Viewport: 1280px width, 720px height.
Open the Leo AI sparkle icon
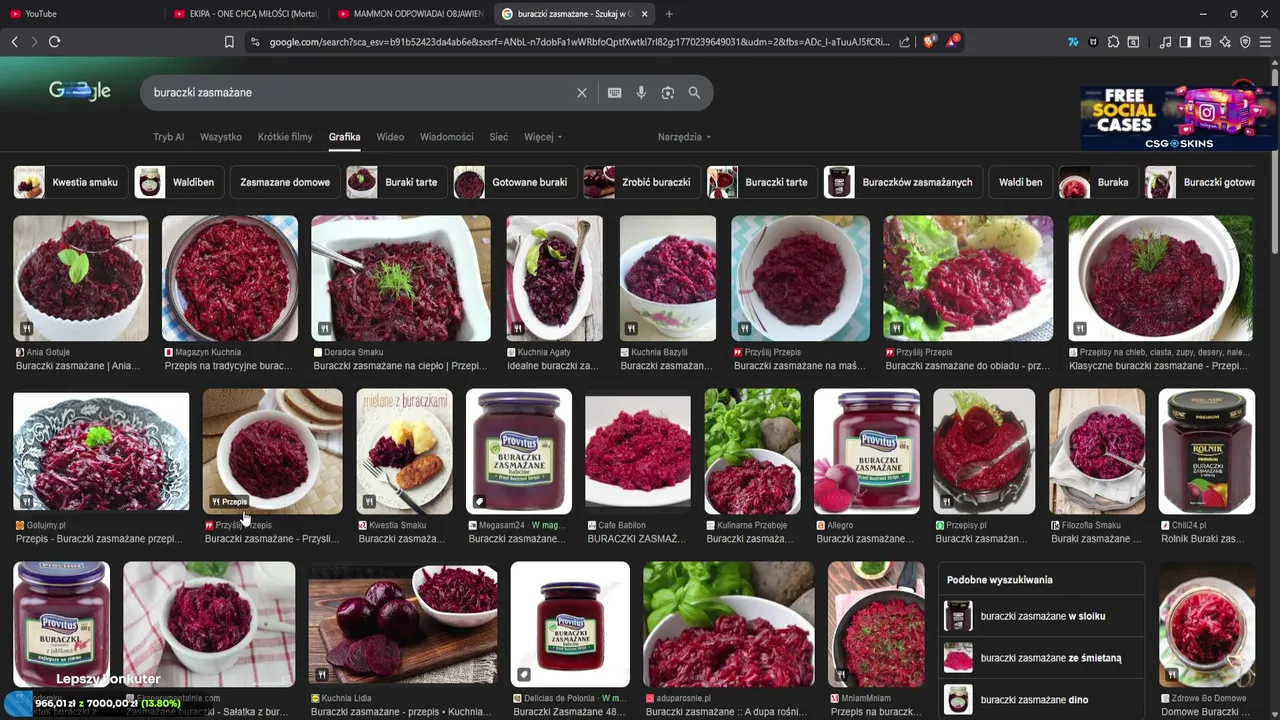1225,42
